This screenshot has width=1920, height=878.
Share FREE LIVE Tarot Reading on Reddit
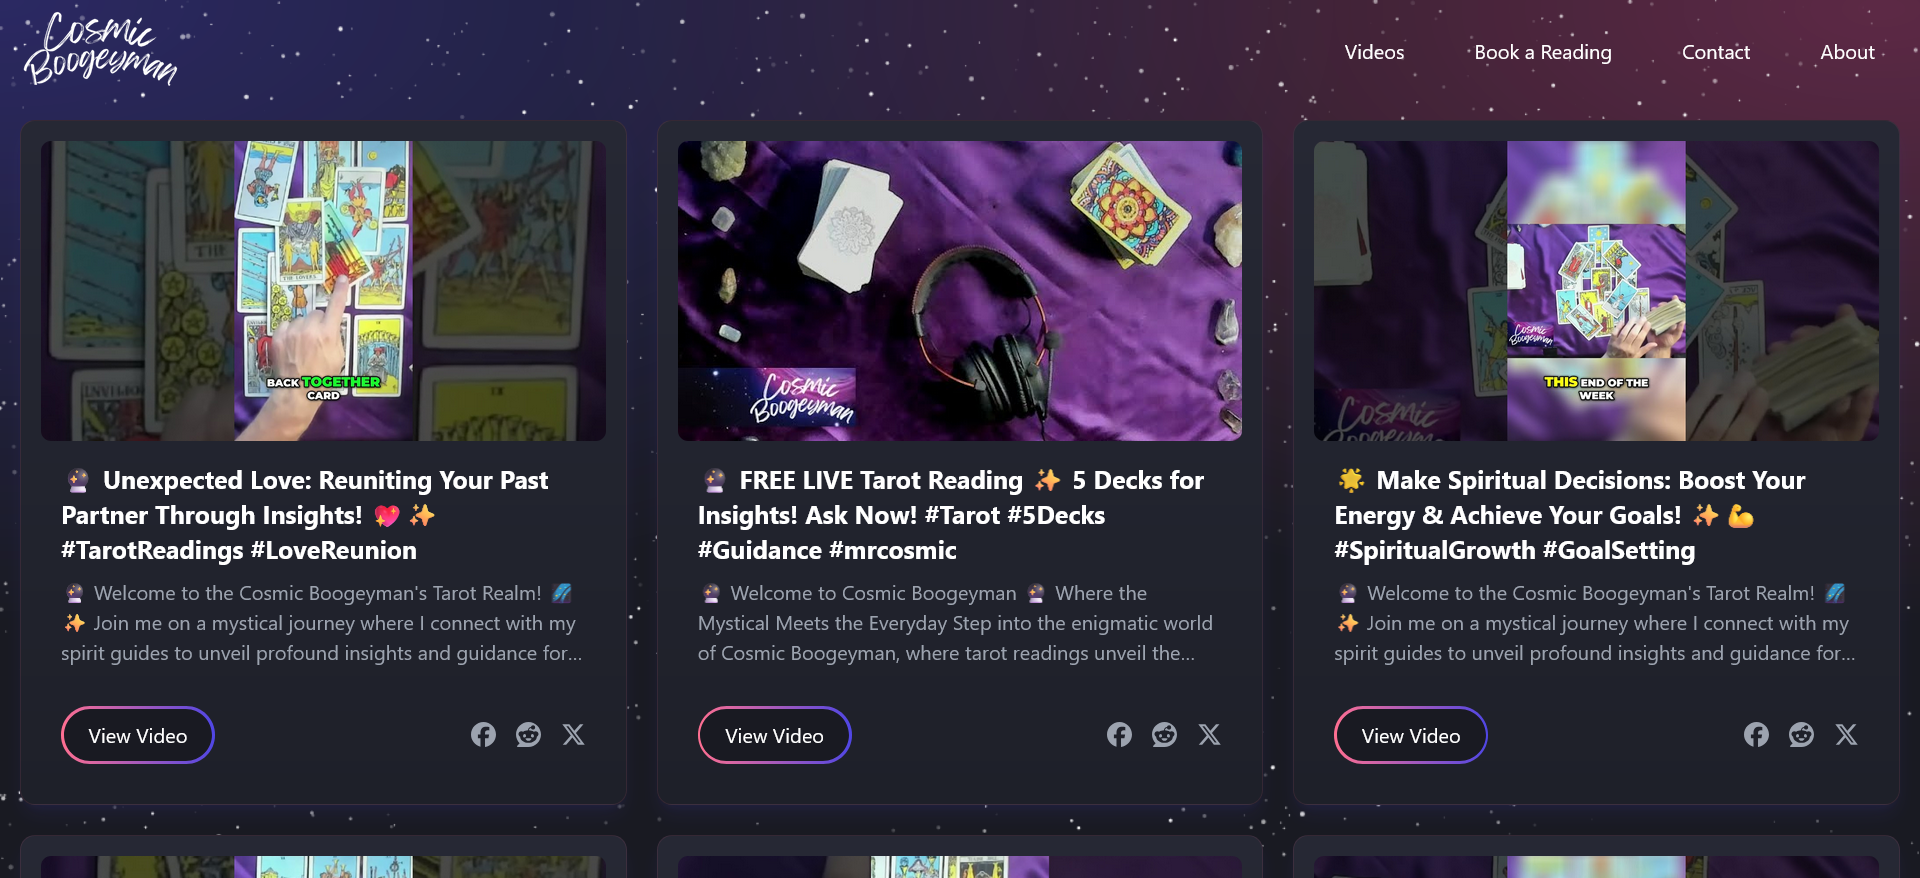pyautogui.click(x=1164, y=735)
